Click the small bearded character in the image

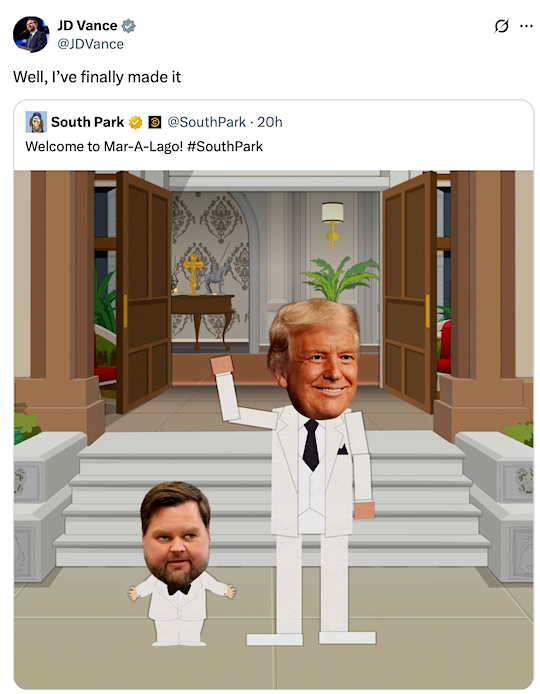click(181, 564)
